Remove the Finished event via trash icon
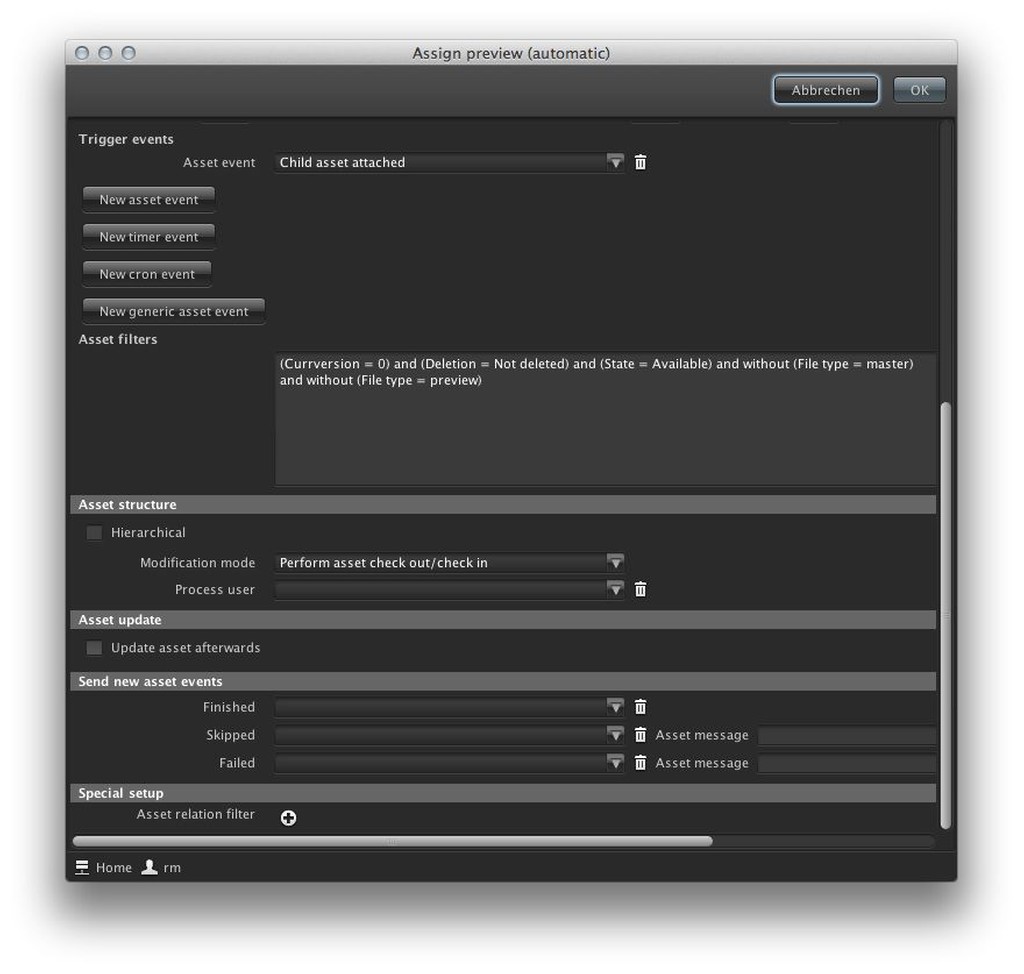 pyautogui.click(x=640, y=706)
